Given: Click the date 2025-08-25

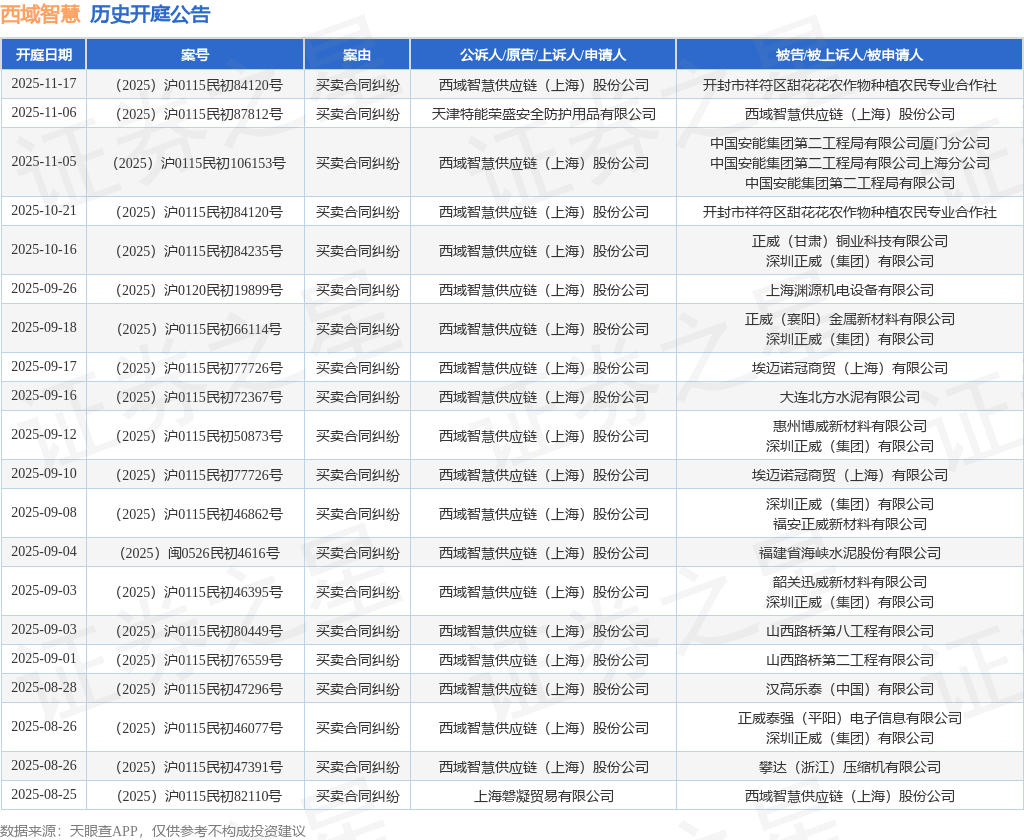Looking at the screenshot, I should pos(44,795).
